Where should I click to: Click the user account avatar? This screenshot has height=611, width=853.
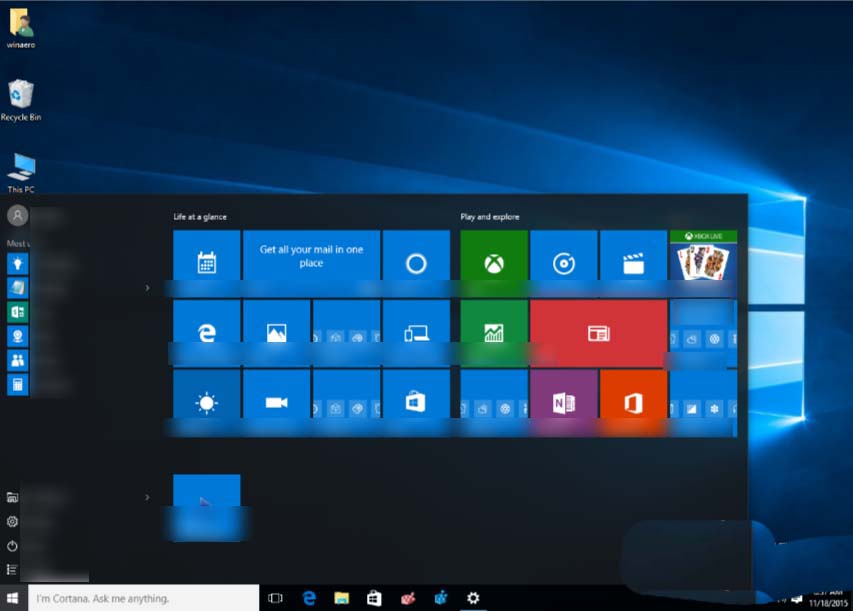click(x=17, y=216)
